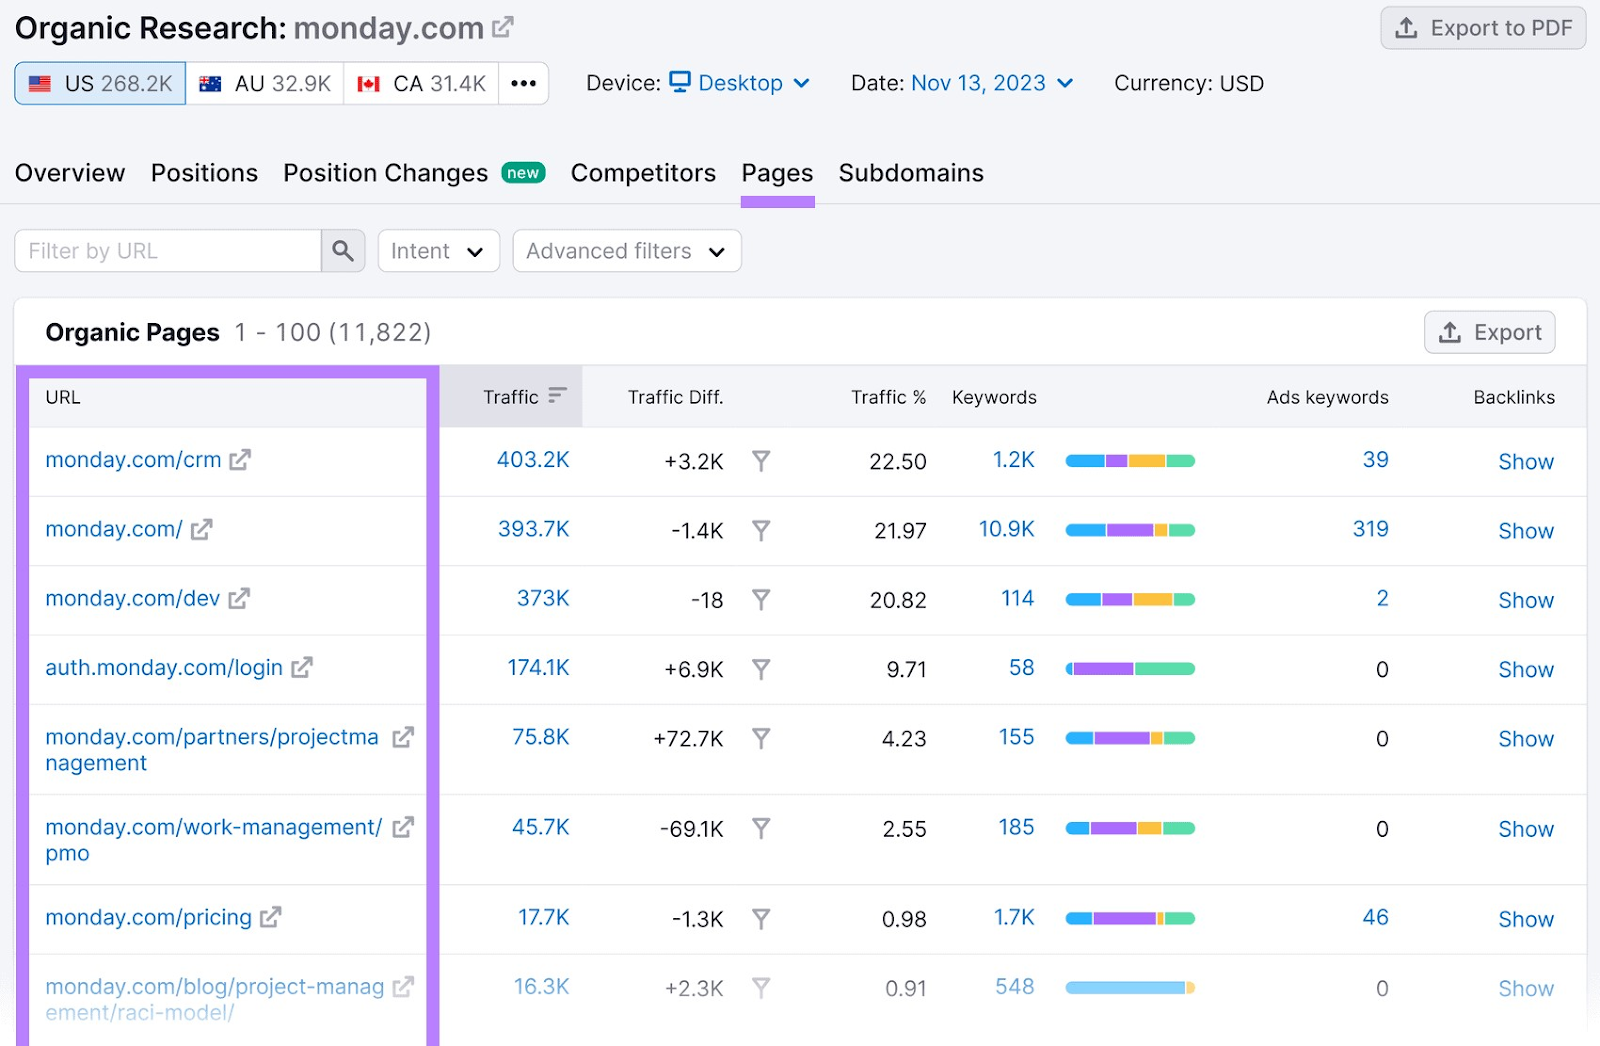1600x1046 pixels.
Task: Open the Date Nov 13, 2023 dropdown
Action: 992,83
